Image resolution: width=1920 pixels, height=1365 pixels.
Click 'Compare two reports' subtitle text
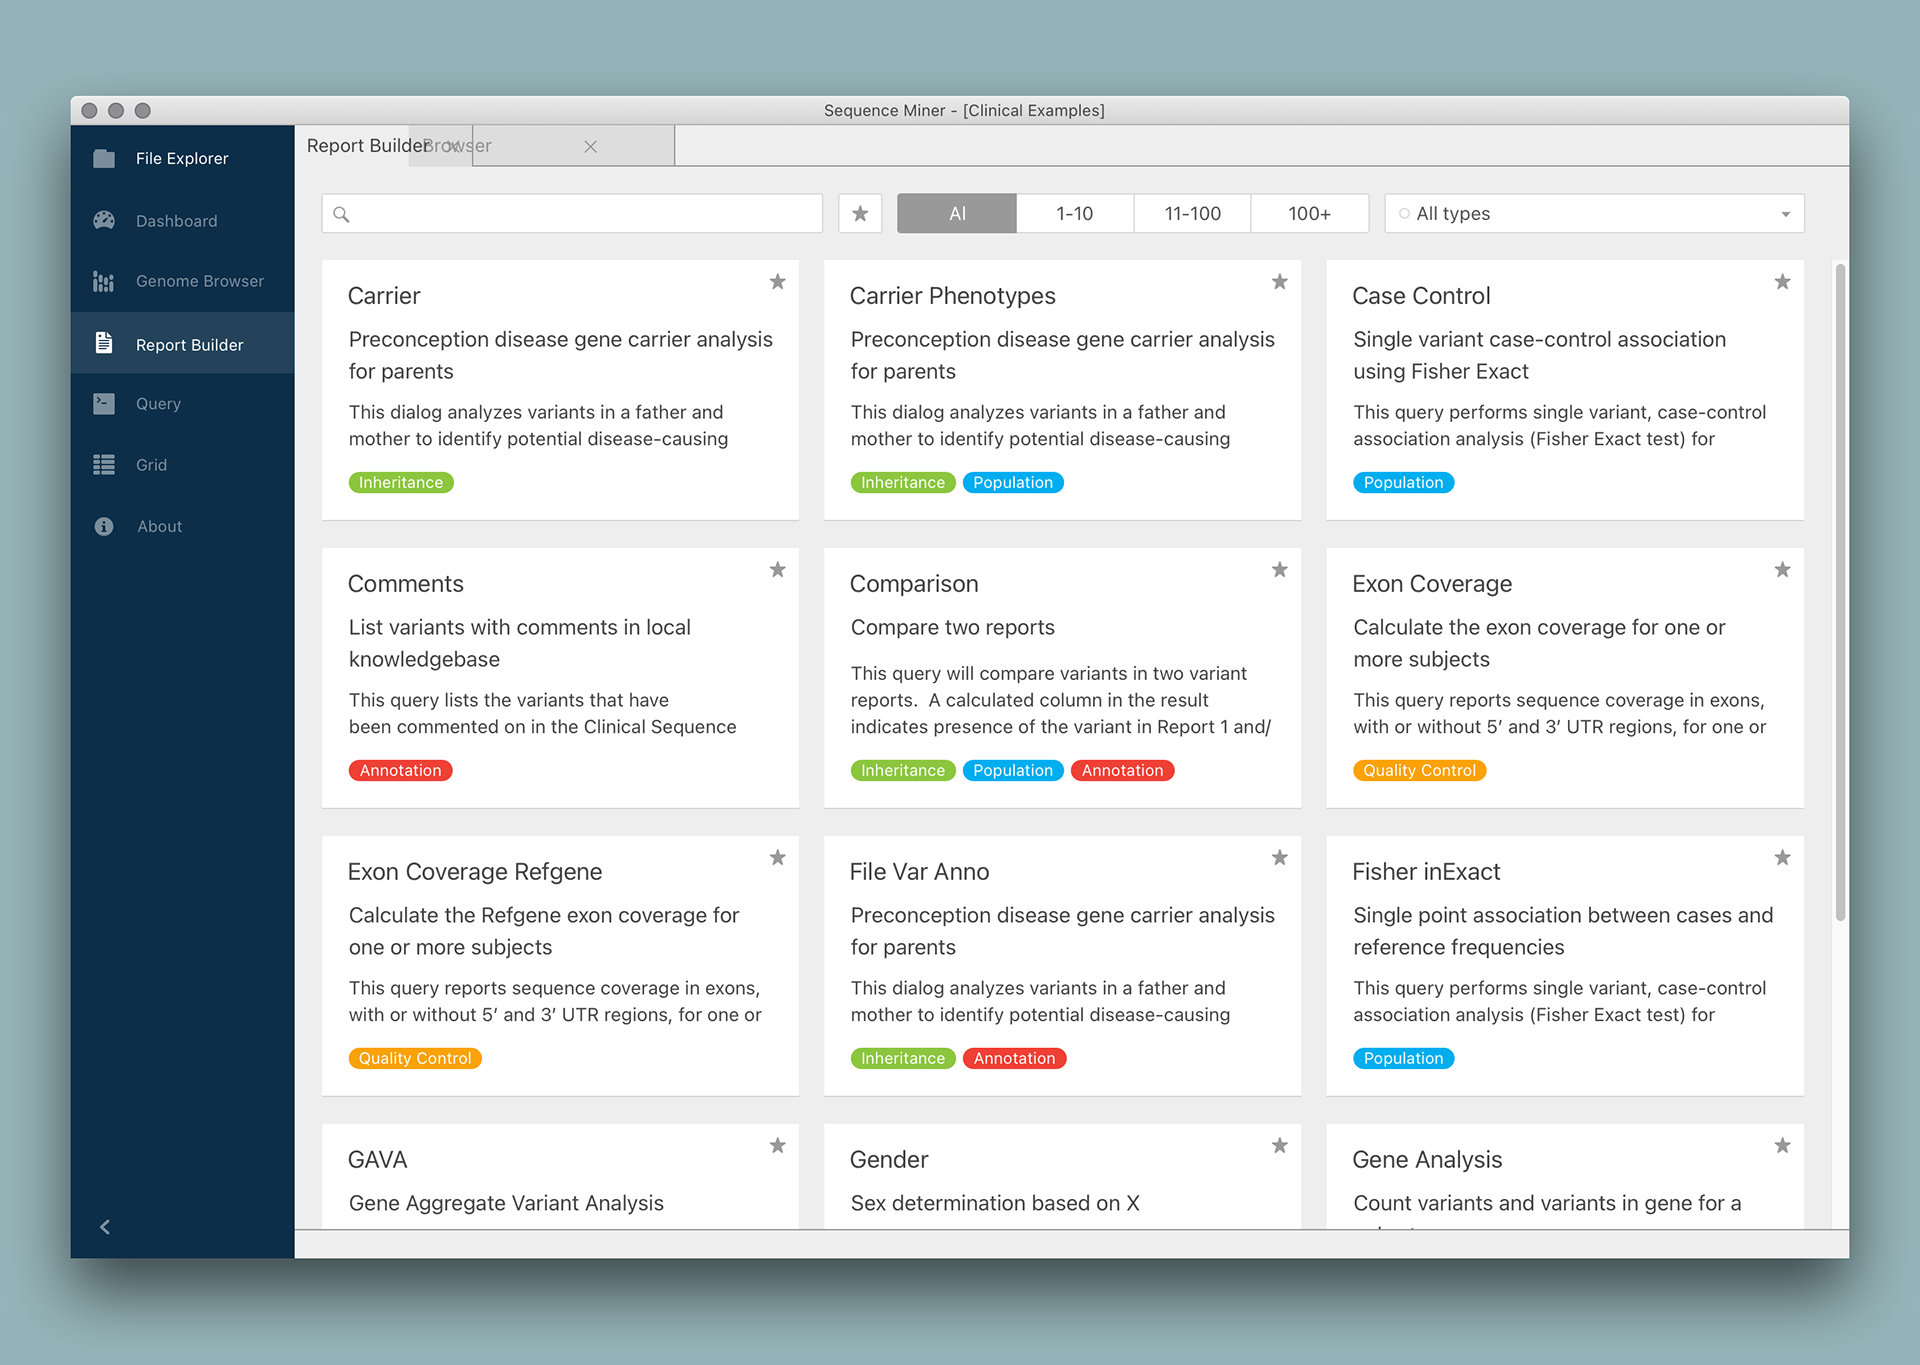[x=952, y=627]
